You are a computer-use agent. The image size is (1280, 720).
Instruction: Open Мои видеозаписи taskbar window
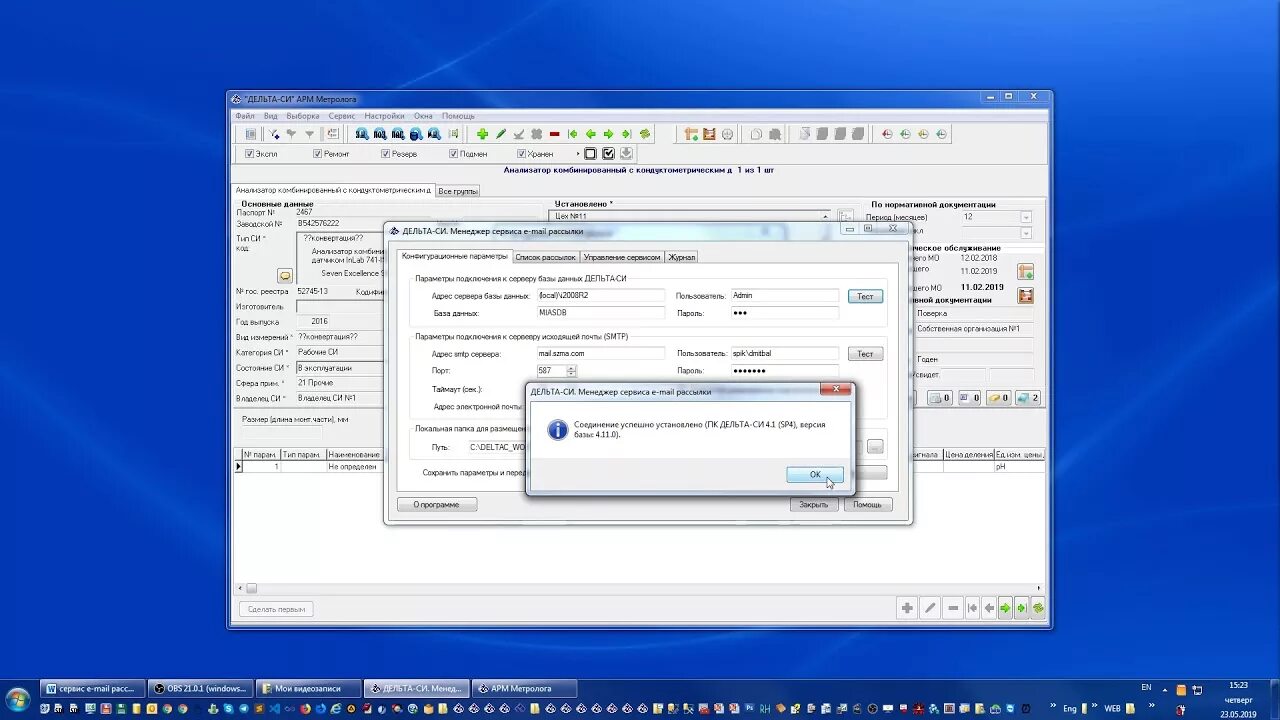pyautogui.click(x=307, y=688)
